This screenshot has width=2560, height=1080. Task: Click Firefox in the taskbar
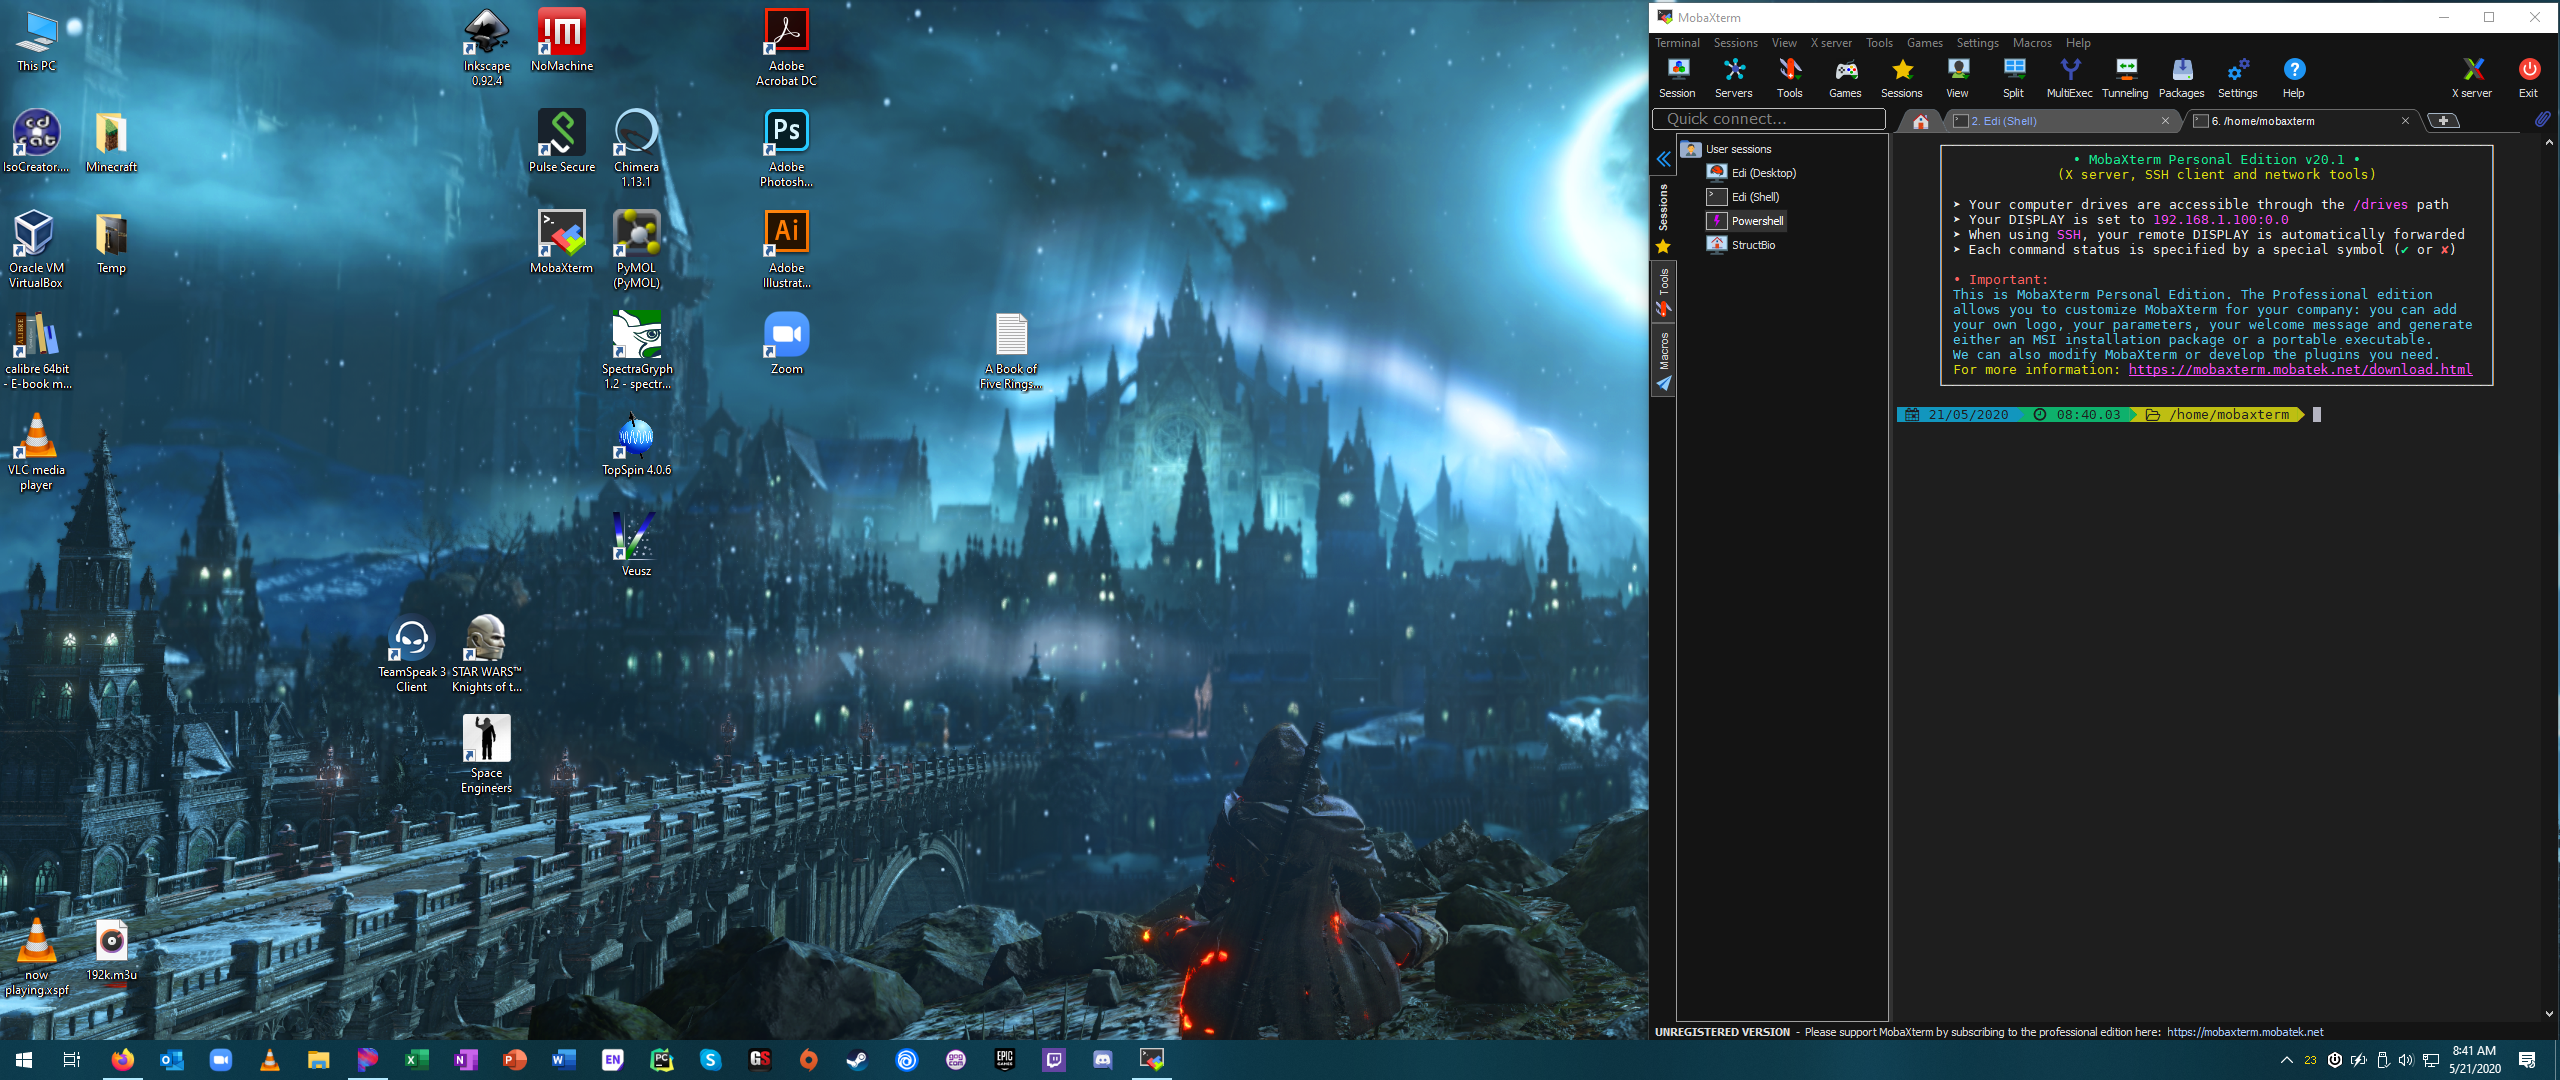point(122,1060)
